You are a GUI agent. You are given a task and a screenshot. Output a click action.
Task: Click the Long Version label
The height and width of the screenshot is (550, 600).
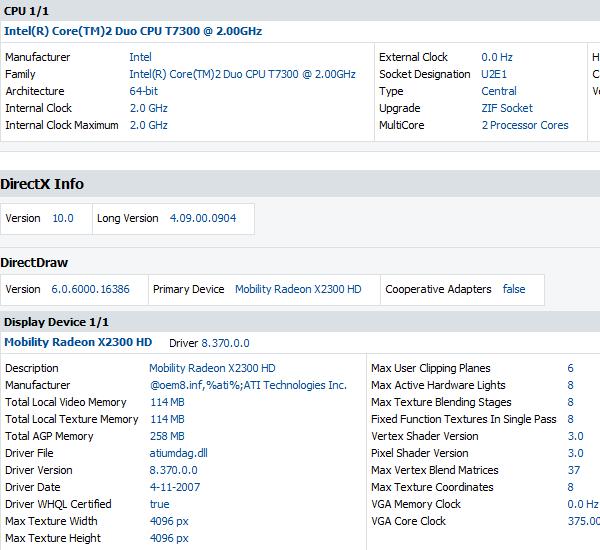127,218
